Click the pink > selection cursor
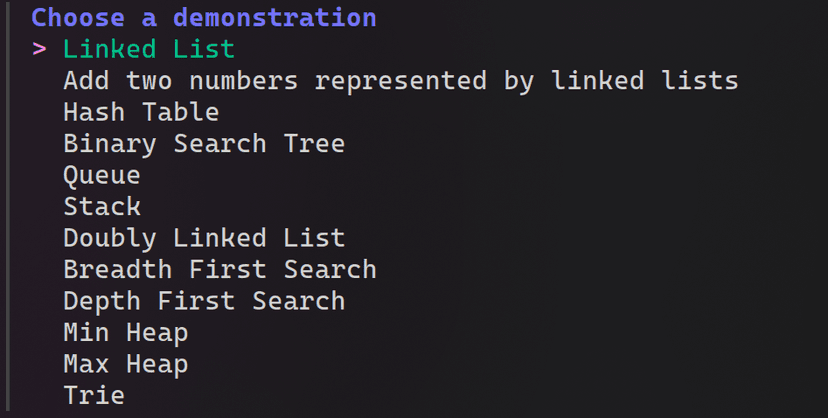This screenshot has width=828, height=418. [40, 49]
